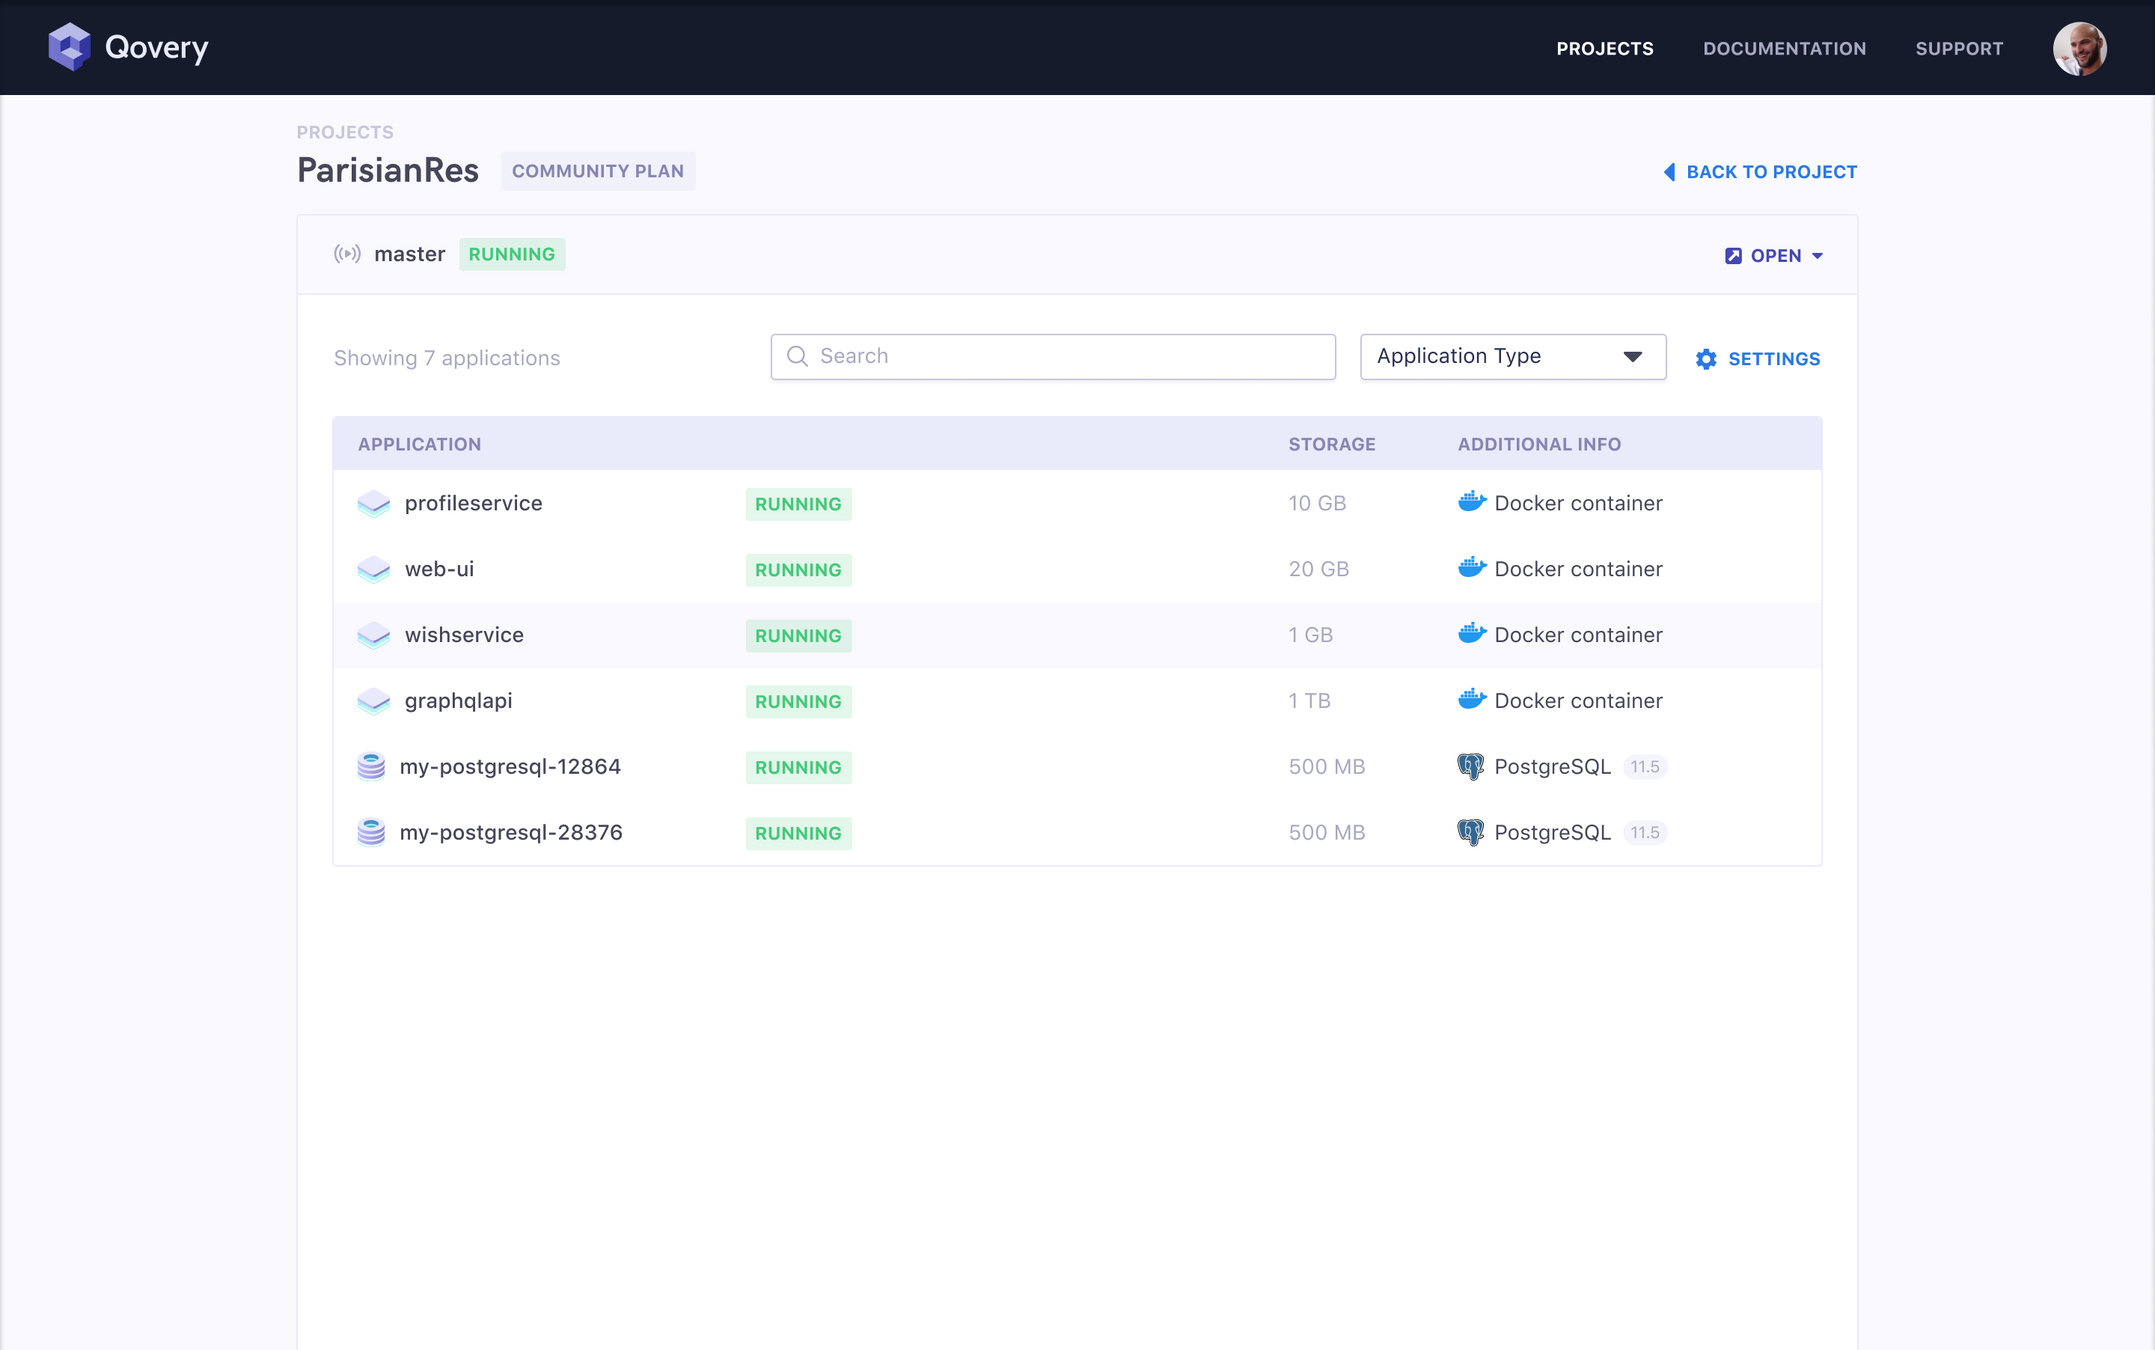
Task: Click the Docker icon in graphqlapi row
Action: point(1471,700)
